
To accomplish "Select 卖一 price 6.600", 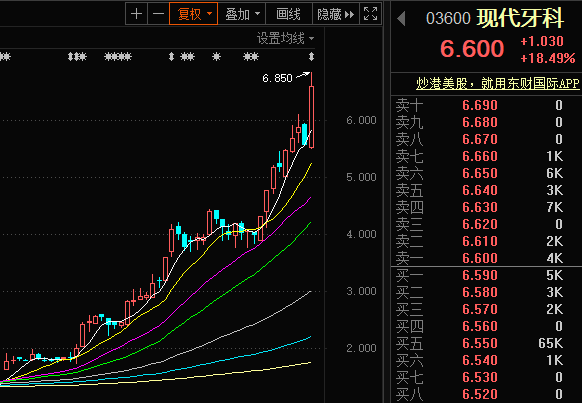I will [x=480, y=258].
